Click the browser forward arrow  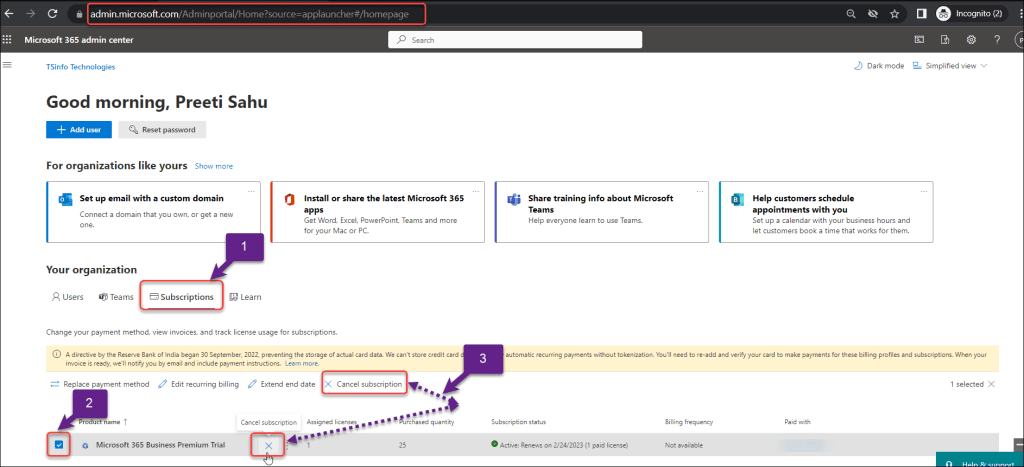click(31, 13)
